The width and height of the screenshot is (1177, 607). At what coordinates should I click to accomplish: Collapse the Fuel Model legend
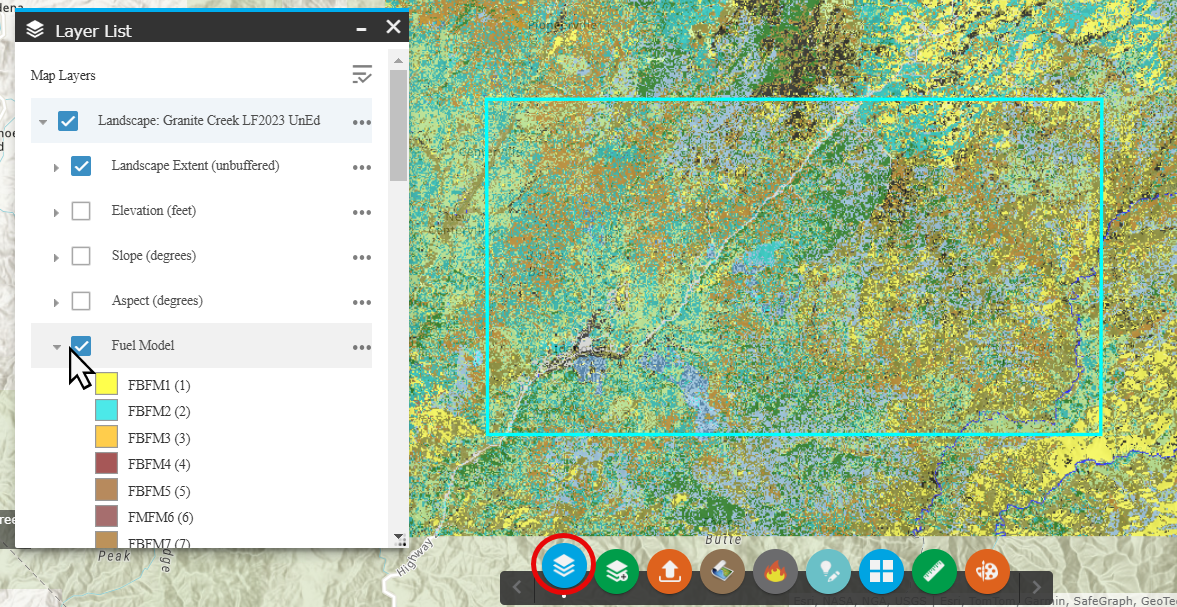[57, 346]
